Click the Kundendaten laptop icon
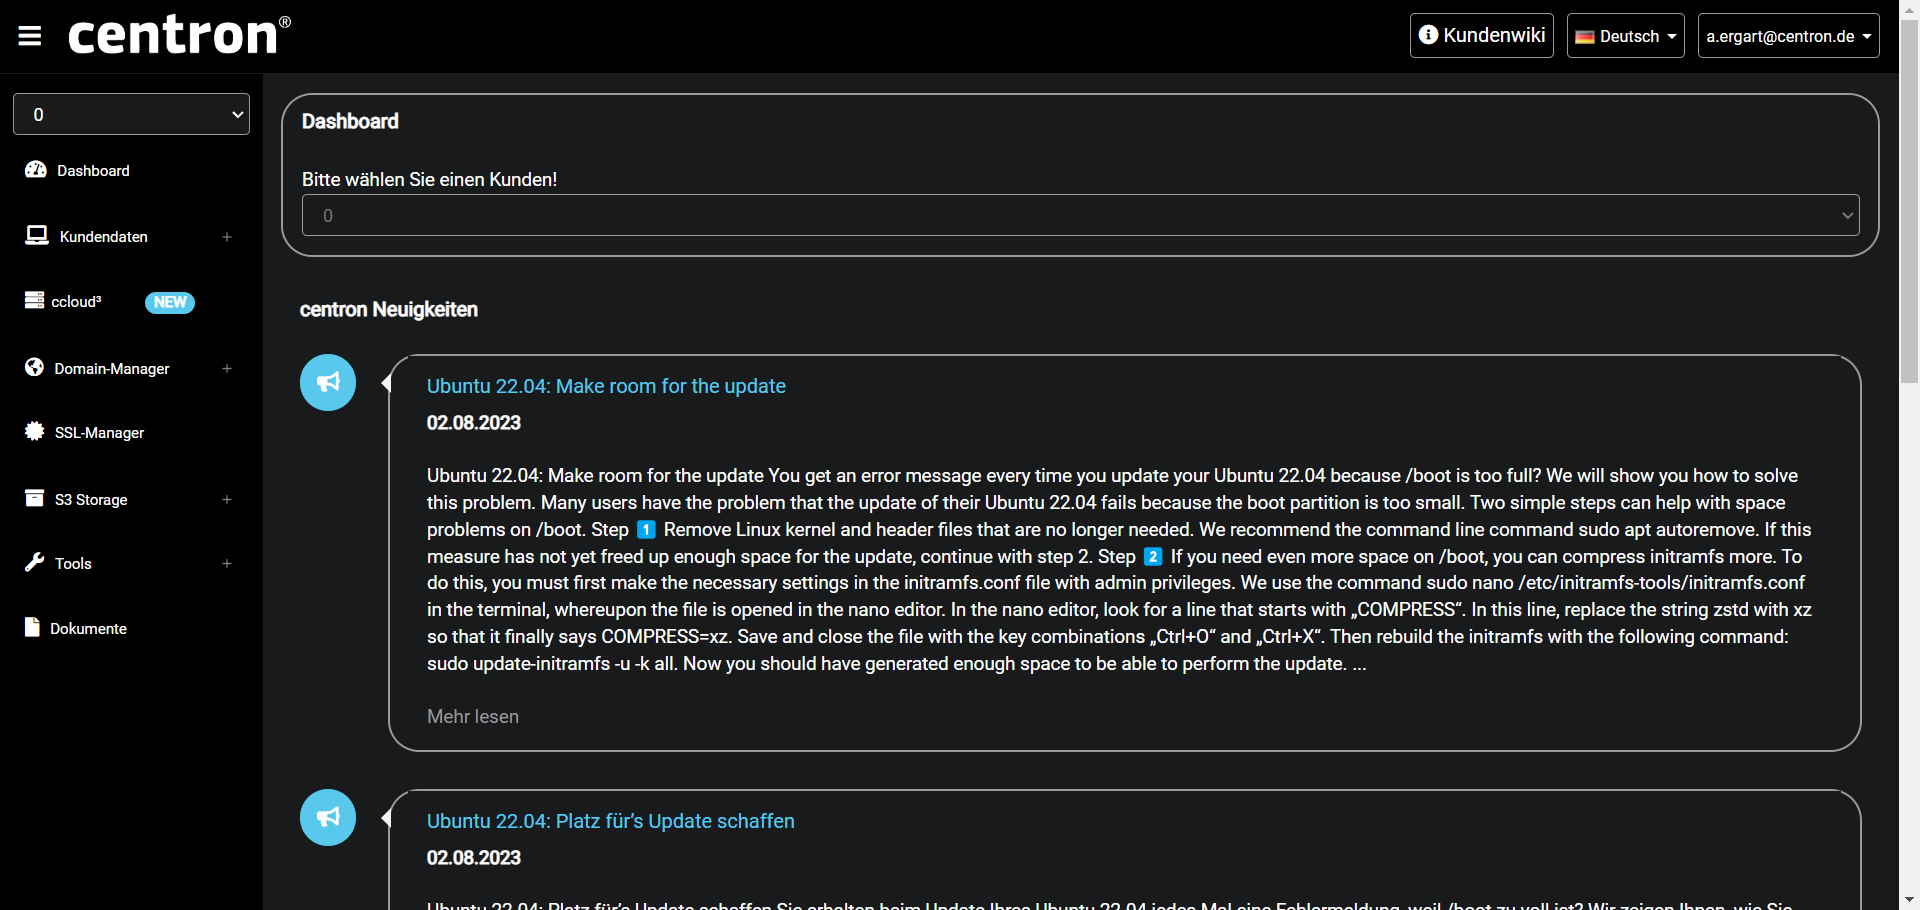The height and width of the screenshot is (910, 1920). [x=37, y=235]
